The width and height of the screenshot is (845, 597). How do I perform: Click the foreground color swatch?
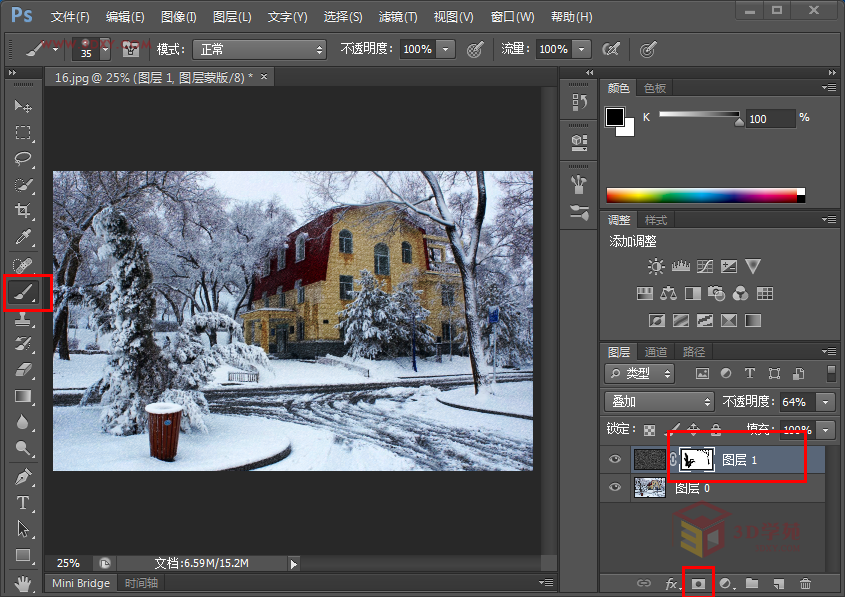(615, 117)
